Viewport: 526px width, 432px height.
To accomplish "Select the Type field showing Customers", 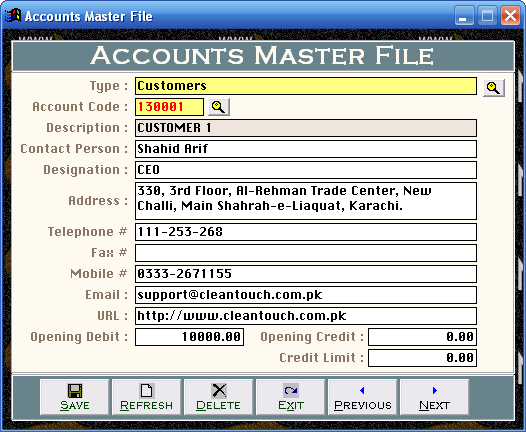I will pyautogui.click(x=306, y=86).
